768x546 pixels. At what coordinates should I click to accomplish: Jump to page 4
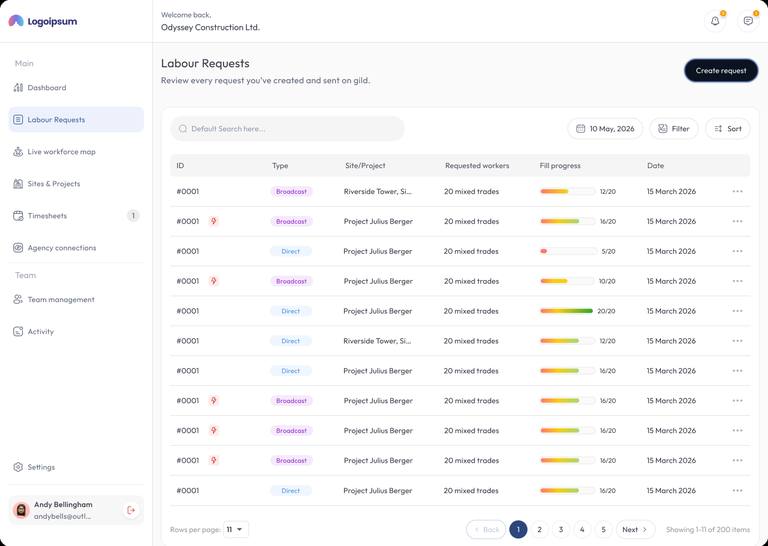(582, 529)
